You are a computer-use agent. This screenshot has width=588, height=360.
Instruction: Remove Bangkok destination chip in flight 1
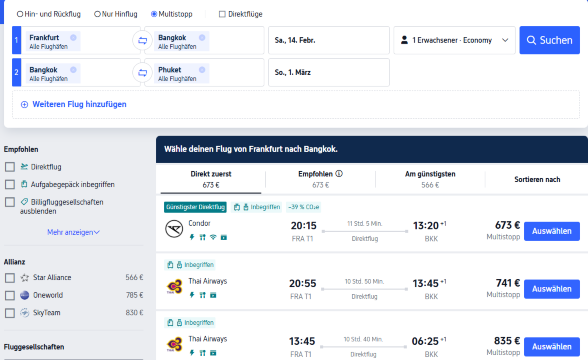(202, 38)
